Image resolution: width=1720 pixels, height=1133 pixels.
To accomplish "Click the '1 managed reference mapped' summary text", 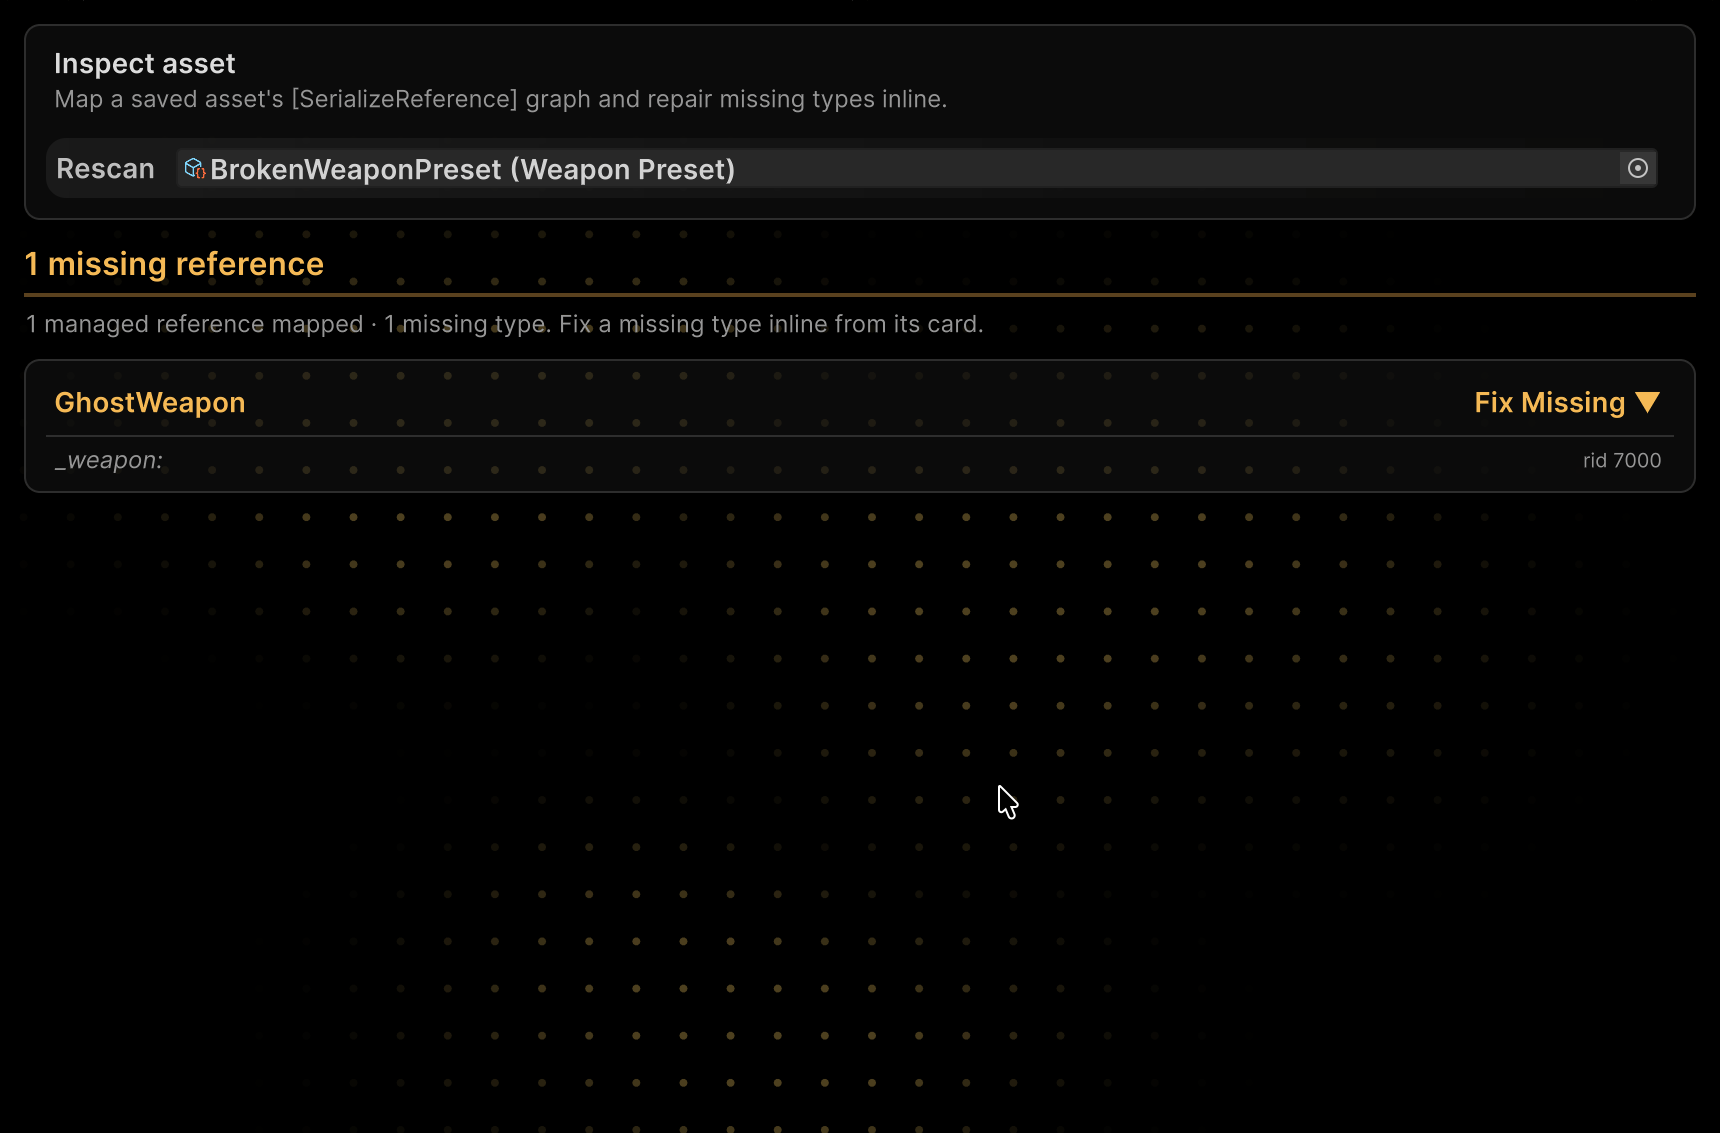I will tap(195, 324).
